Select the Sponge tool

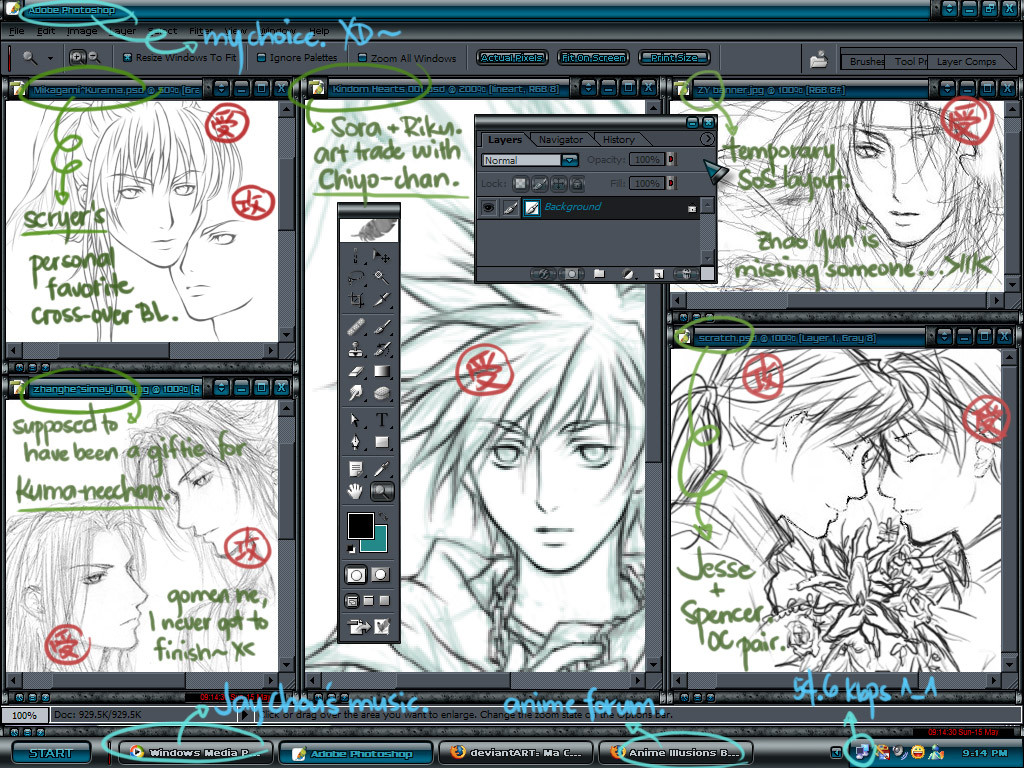[x=381, y=394]
